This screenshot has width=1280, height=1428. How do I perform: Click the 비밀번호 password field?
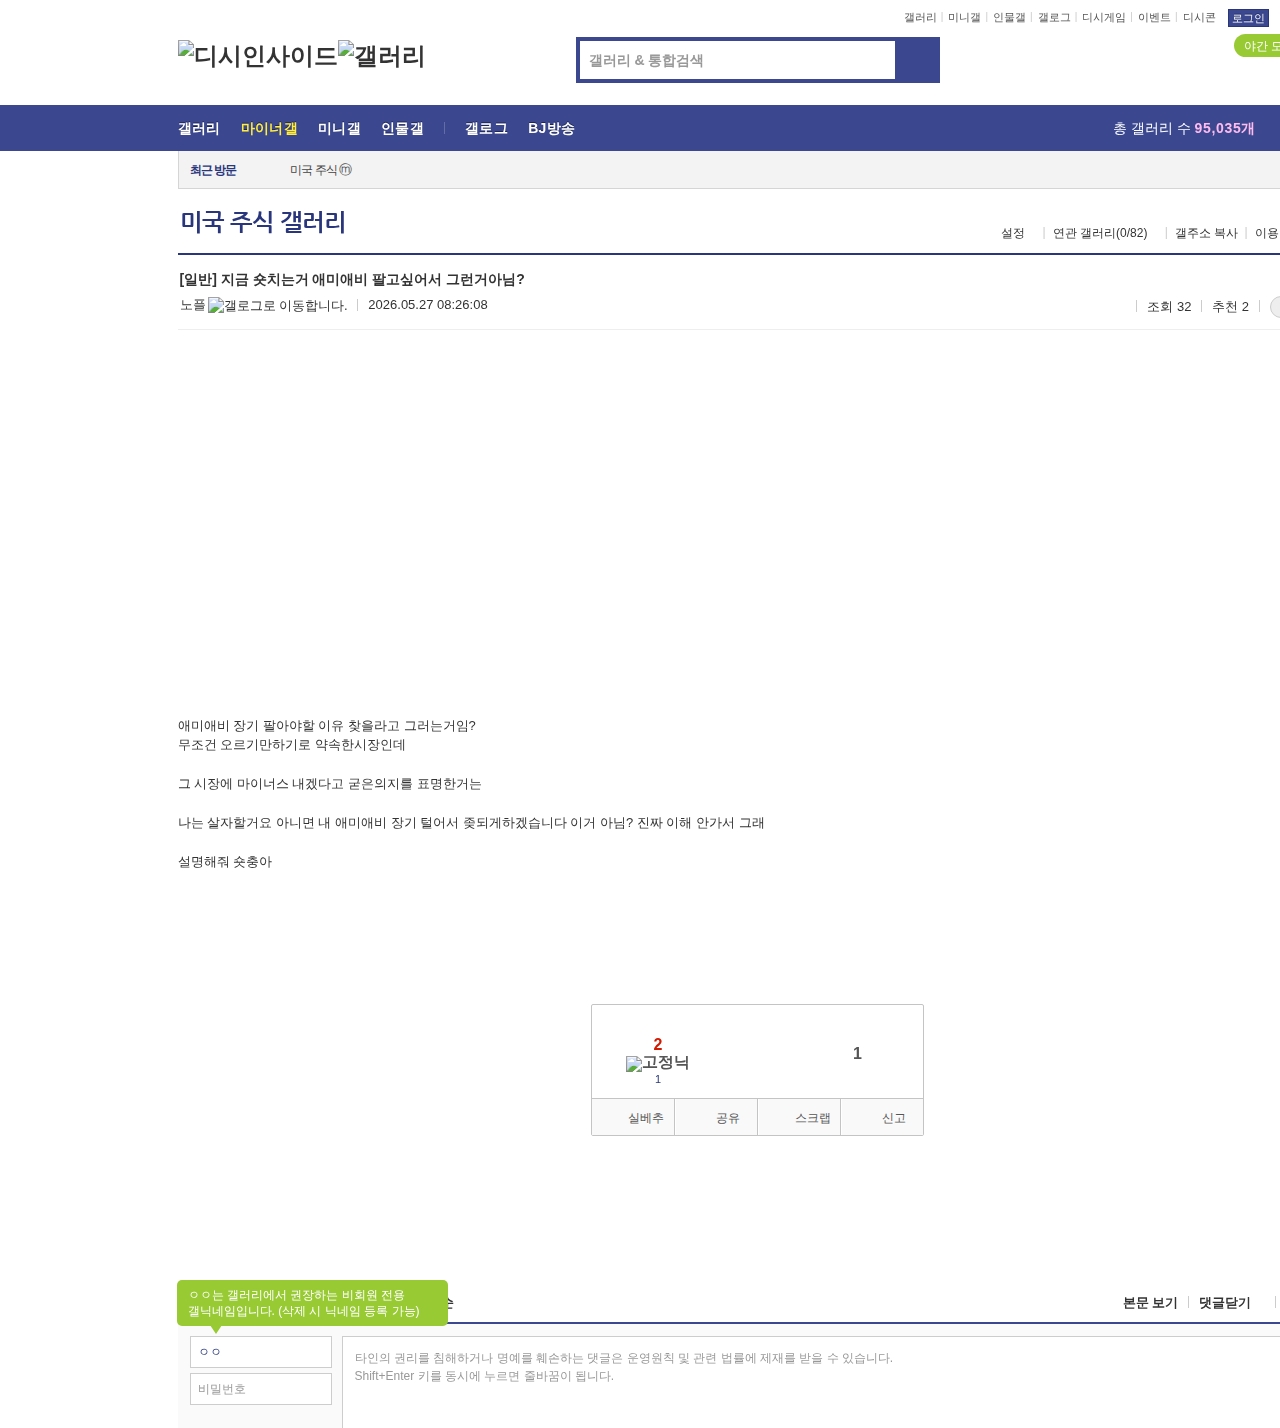pyautogui.click(x=261, y=1389)
